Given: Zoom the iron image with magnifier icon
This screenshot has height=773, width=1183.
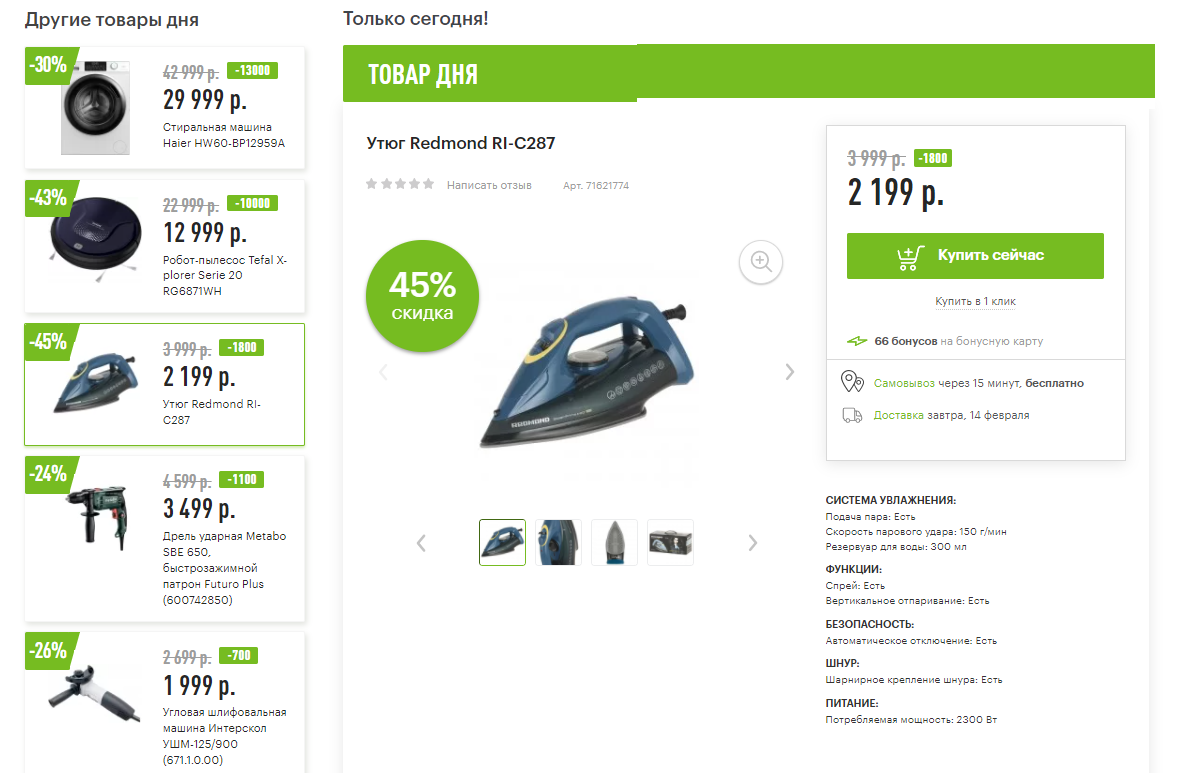Looking at the screenshot, I should coord(760,262).
